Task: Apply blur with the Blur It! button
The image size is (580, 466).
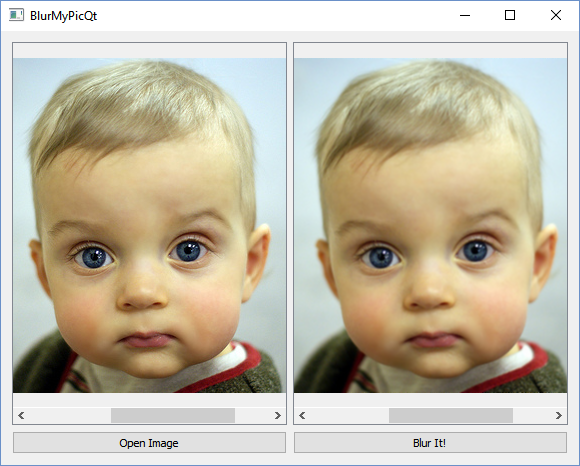Action: pyautogui.click(x=430, y=443)
